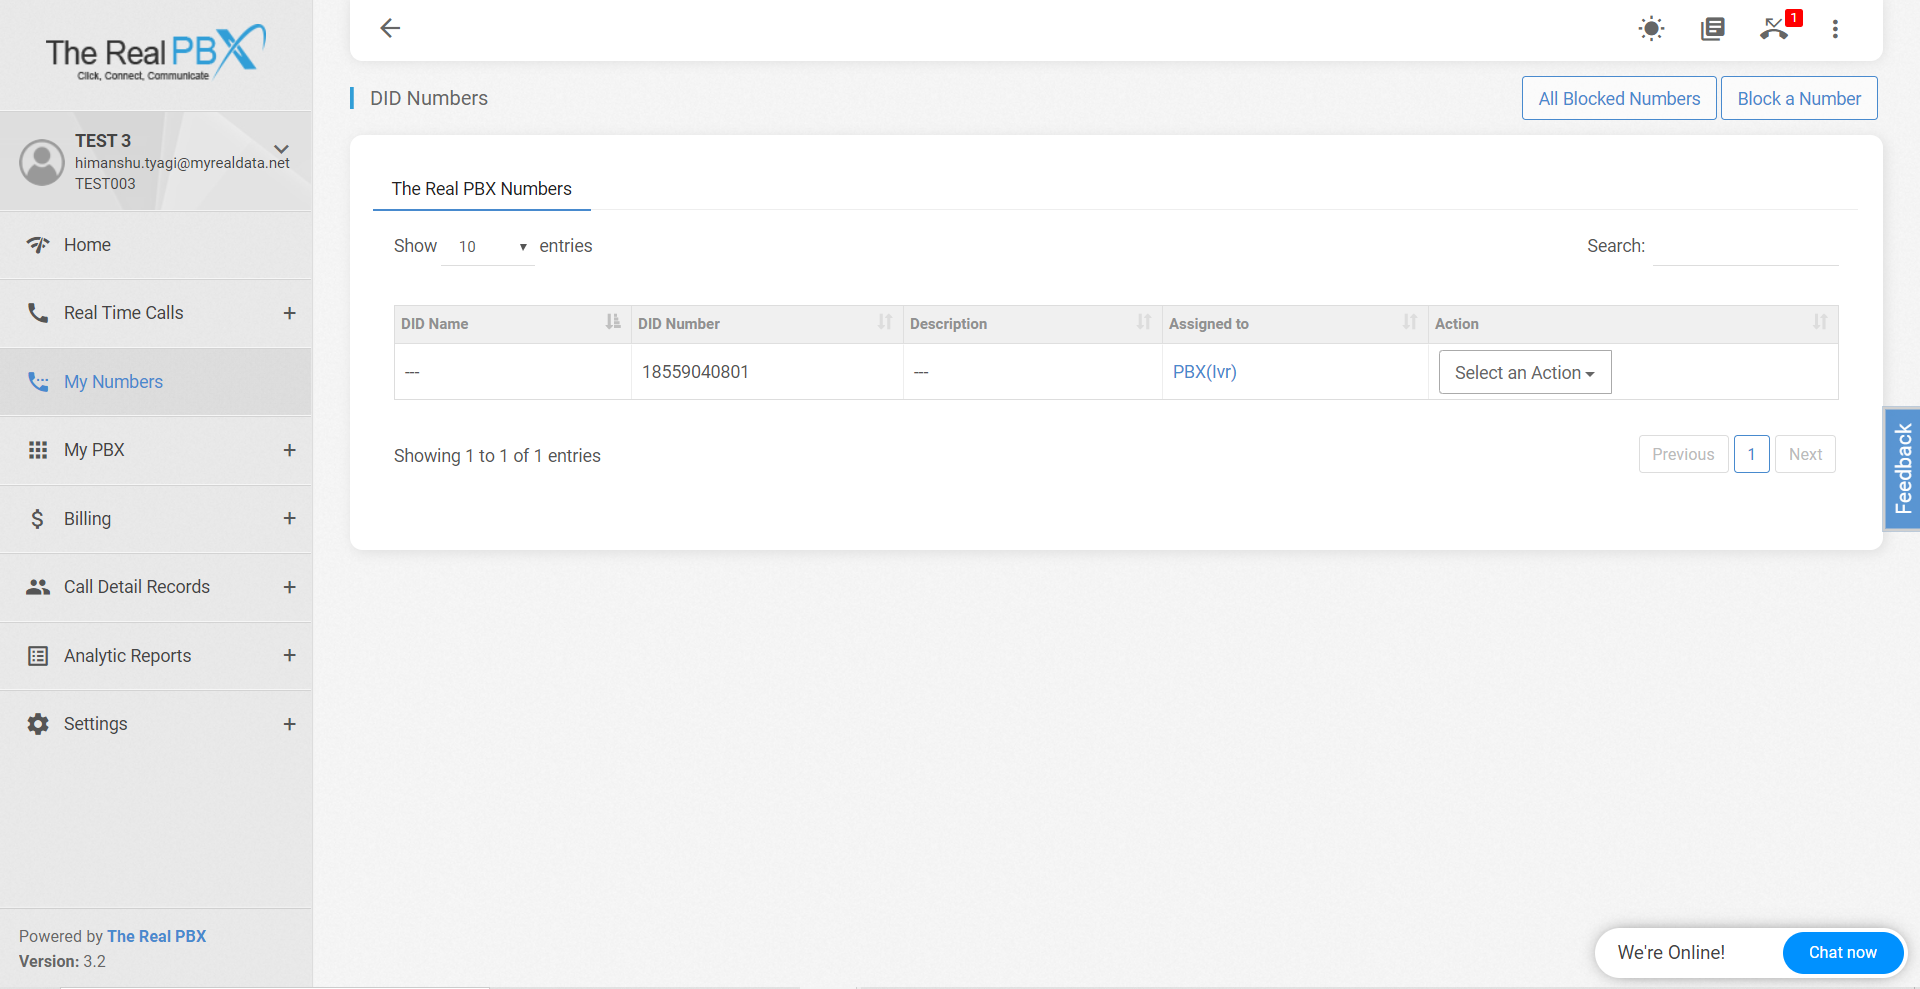Sort table by Assigned to column

1409,322
